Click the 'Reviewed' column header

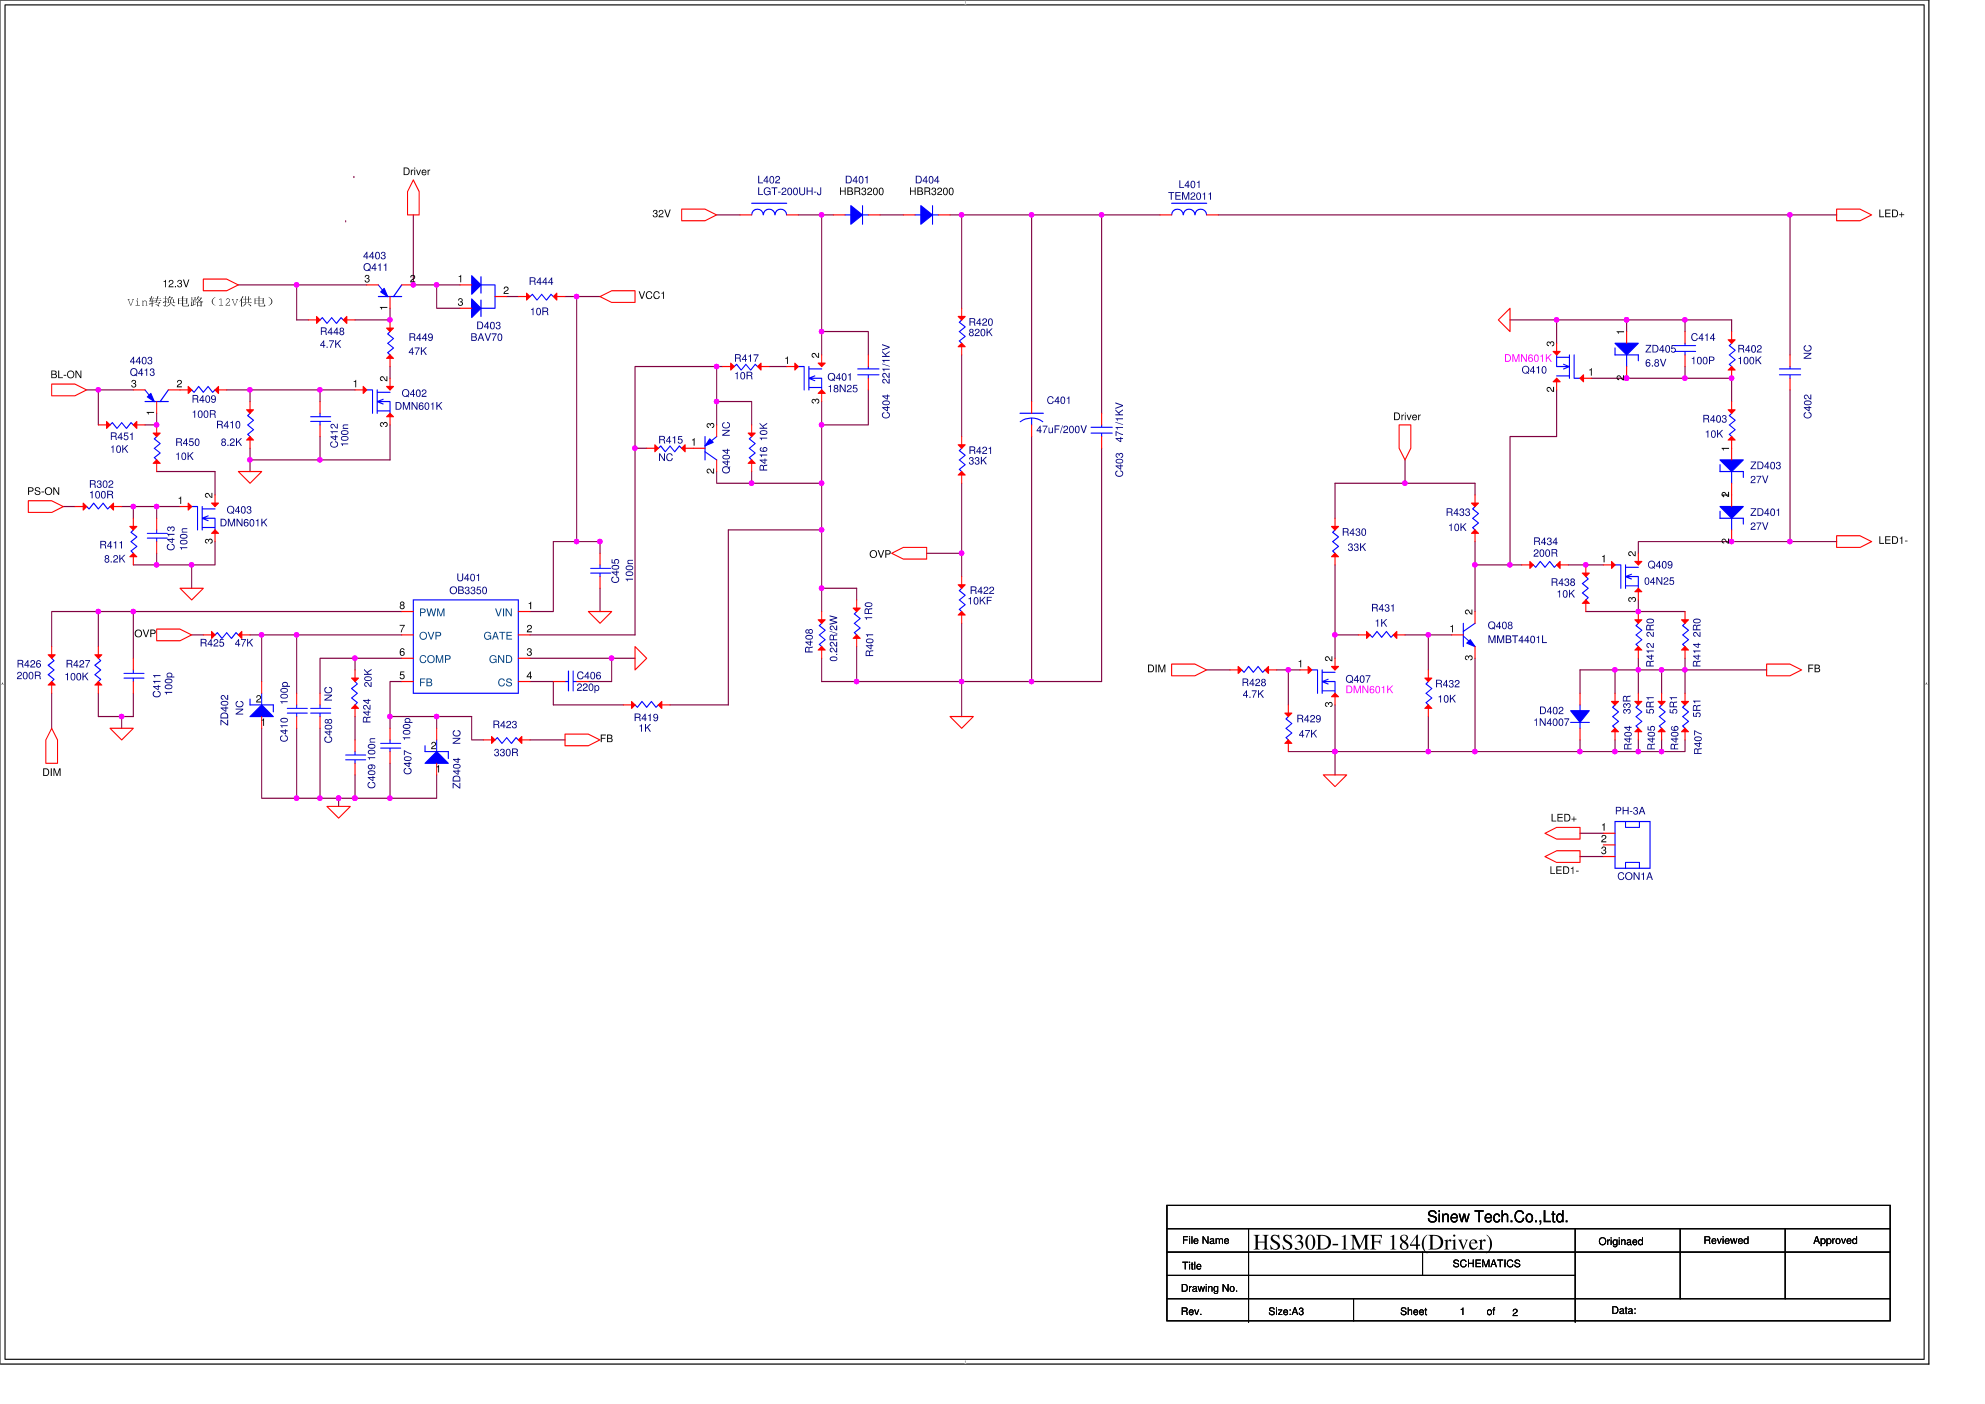(x=1726, y=1240)
